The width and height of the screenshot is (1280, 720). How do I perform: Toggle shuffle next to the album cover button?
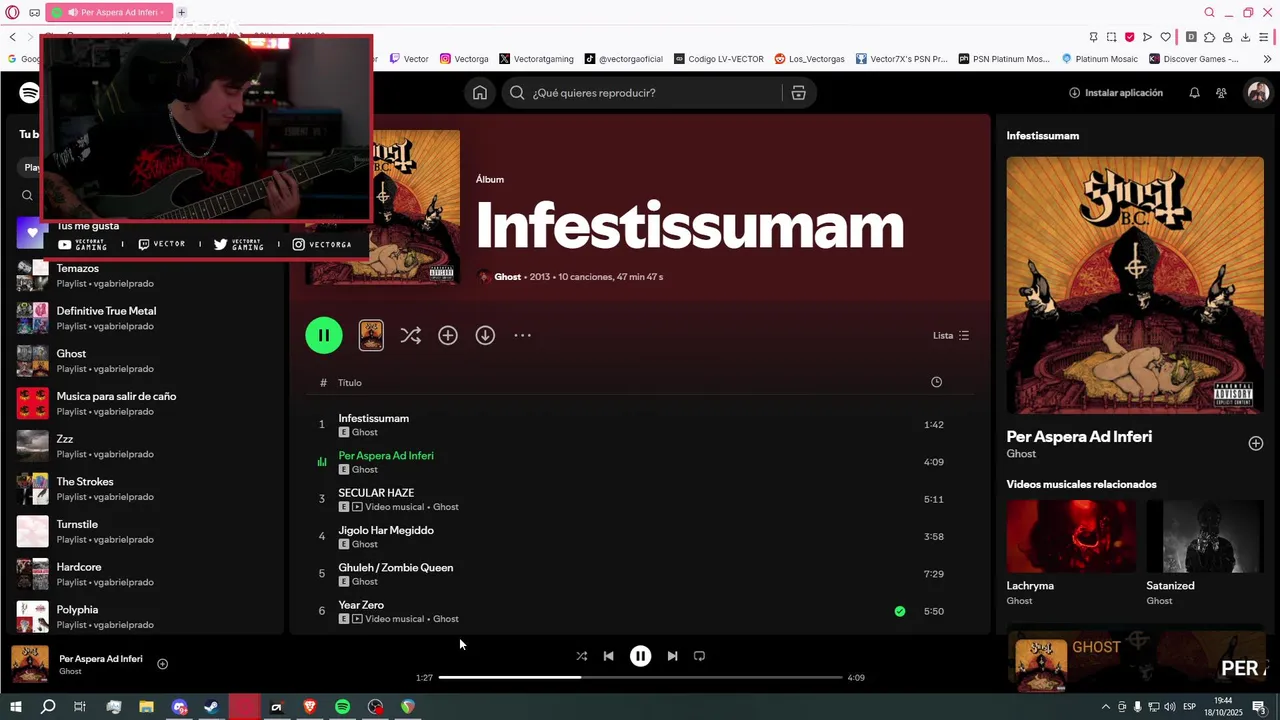(x=410, y=336)
